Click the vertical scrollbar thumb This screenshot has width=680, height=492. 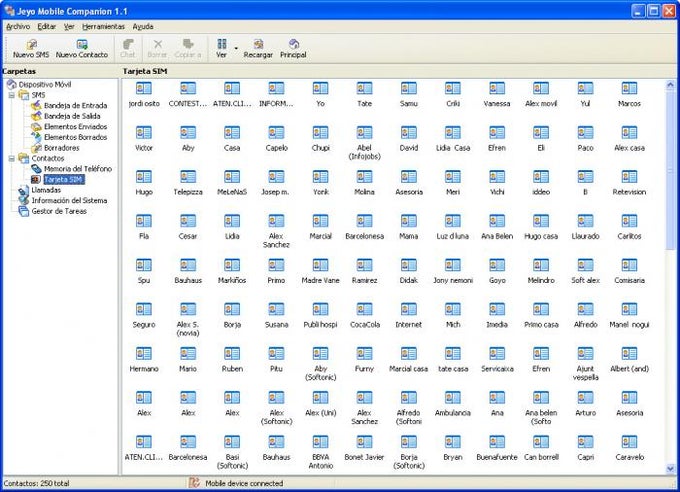pos(670,169)
